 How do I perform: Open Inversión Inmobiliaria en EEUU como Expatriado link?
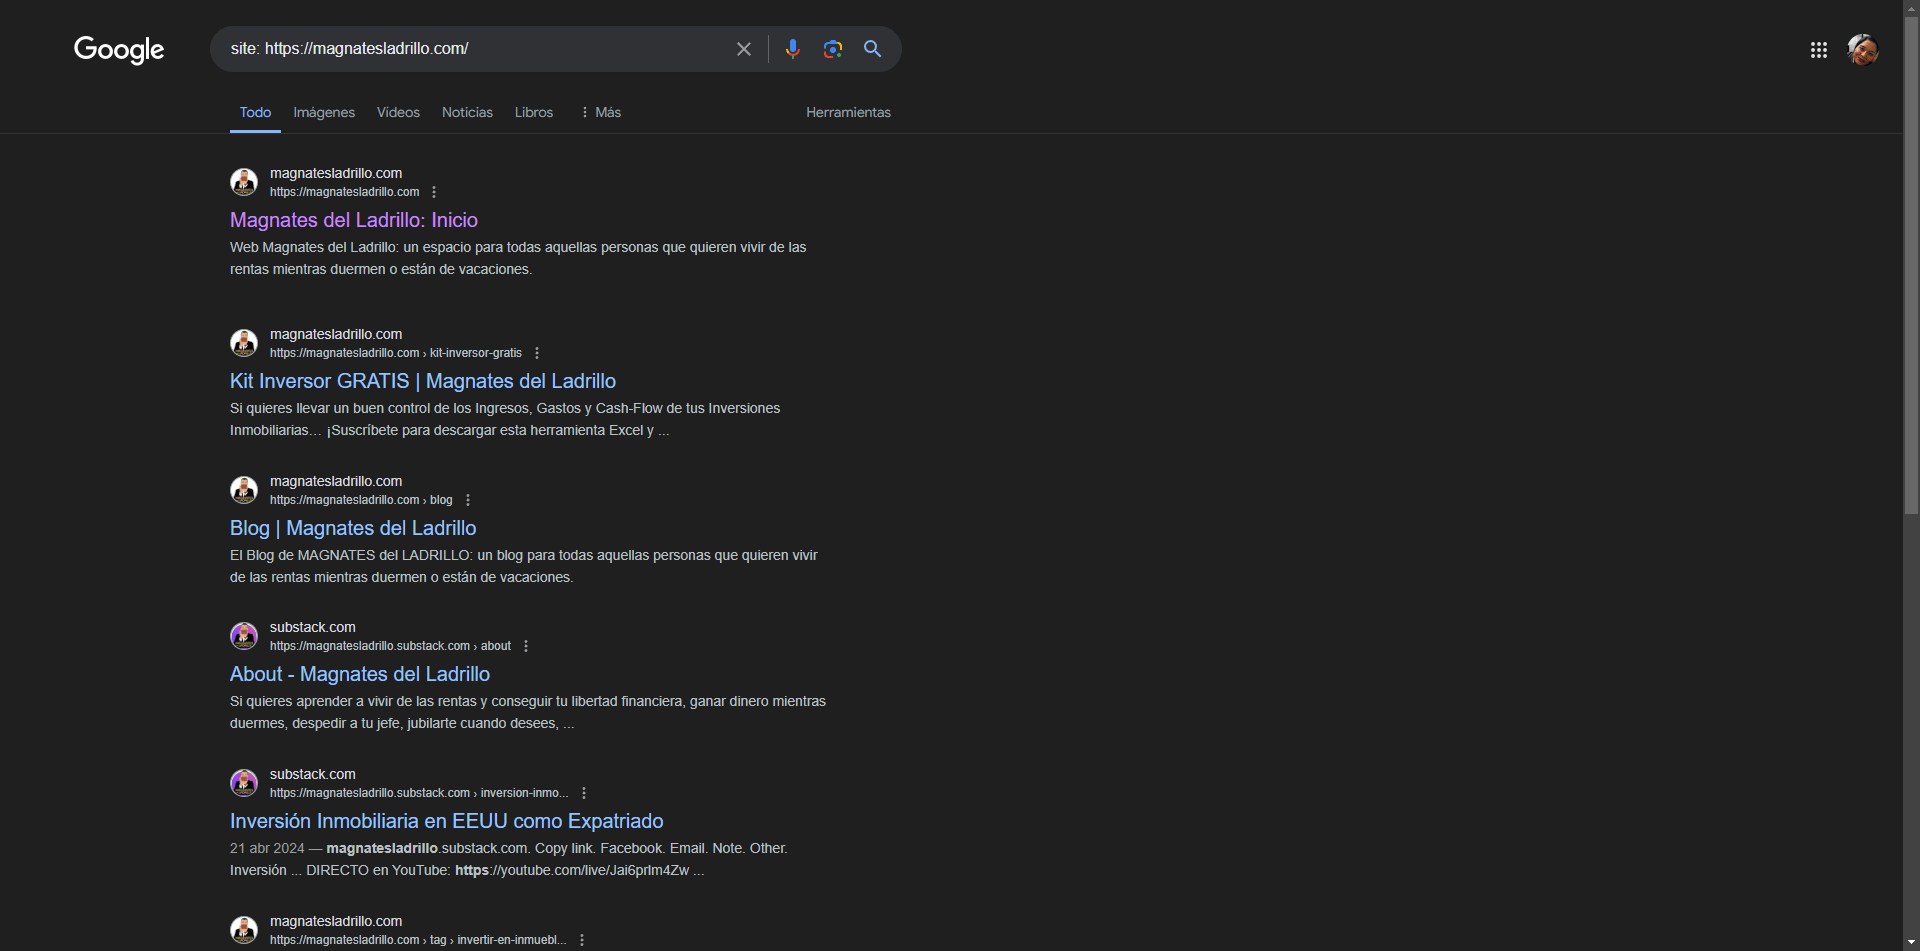click(447, 821)
